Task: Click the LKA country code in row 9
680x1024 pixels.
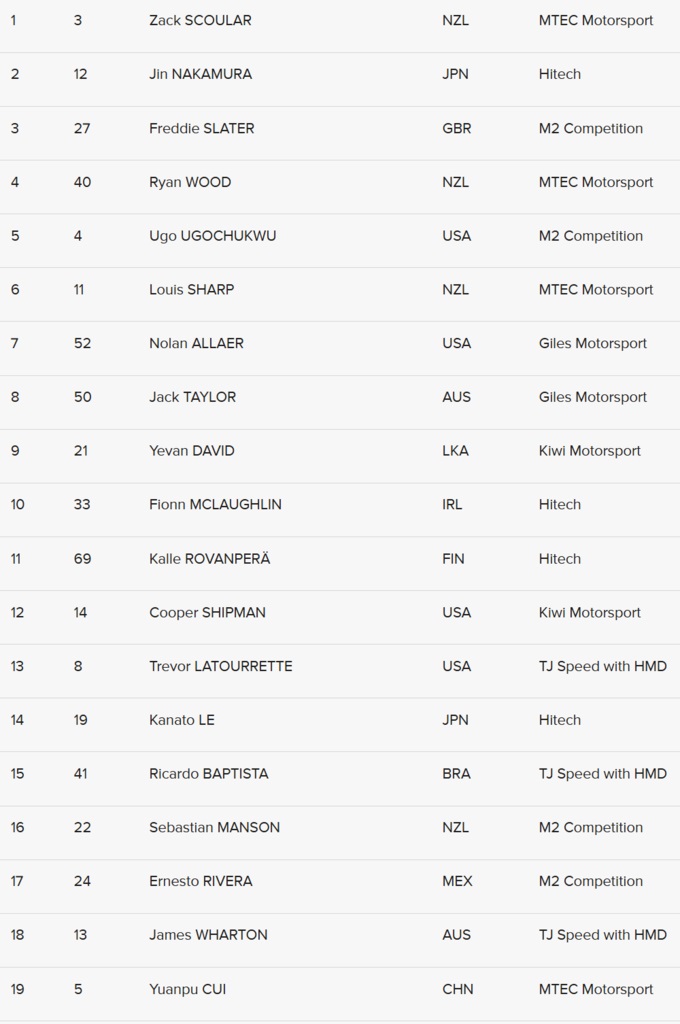Action: [455, 451]
